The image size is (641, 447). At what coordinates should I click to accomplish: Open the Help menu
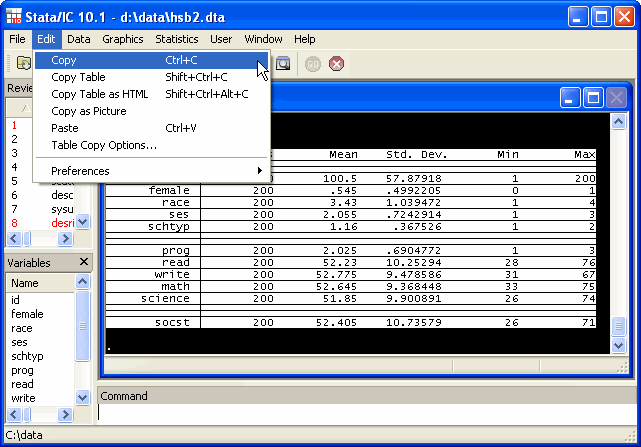point(305,39)
